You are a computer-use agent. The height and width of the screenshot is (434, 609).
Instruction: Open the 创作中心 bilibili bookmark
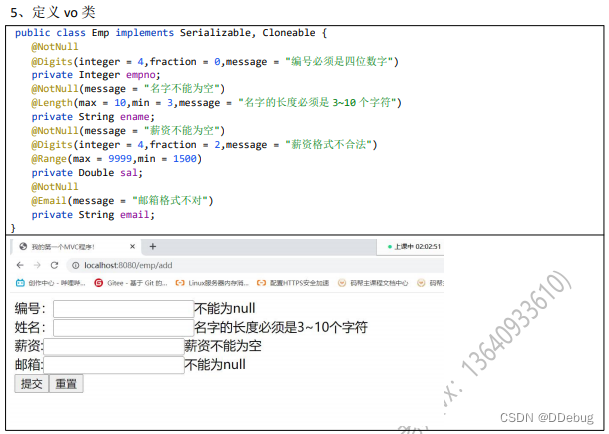click(50, 283)
